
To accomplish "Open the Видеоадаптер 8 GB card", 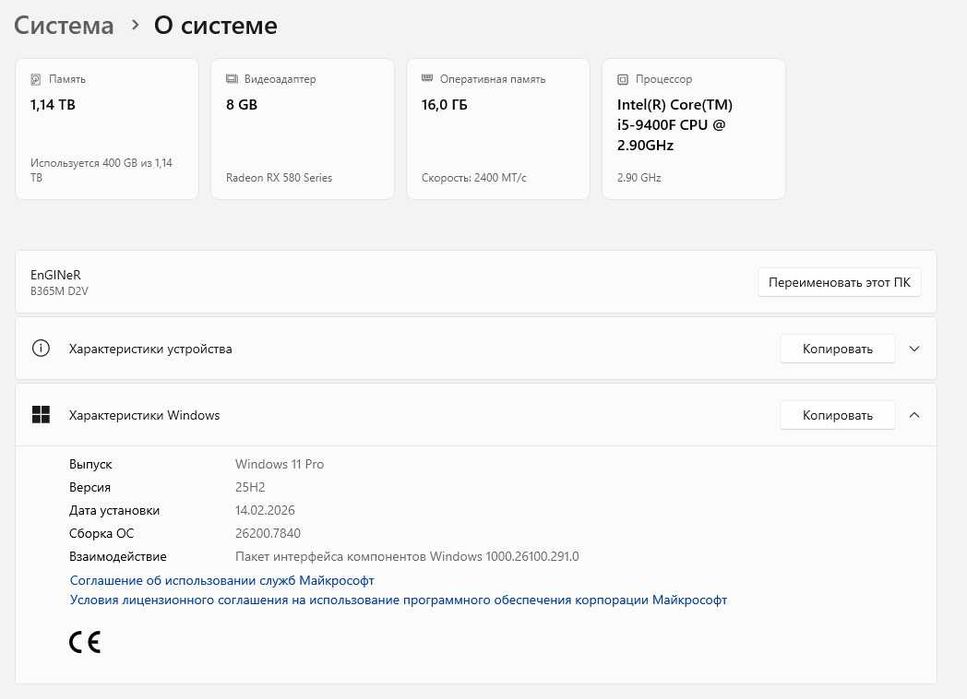I will [302, 129].
